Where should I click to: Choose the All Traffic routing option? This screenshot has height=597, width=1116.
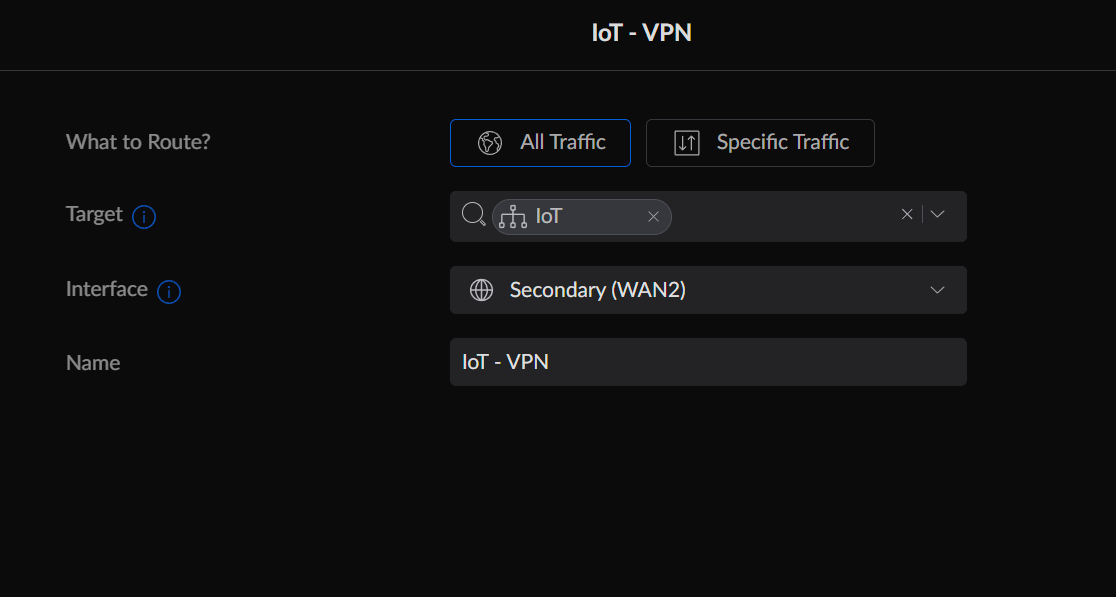pyautogui.click(x=540, y=143)
